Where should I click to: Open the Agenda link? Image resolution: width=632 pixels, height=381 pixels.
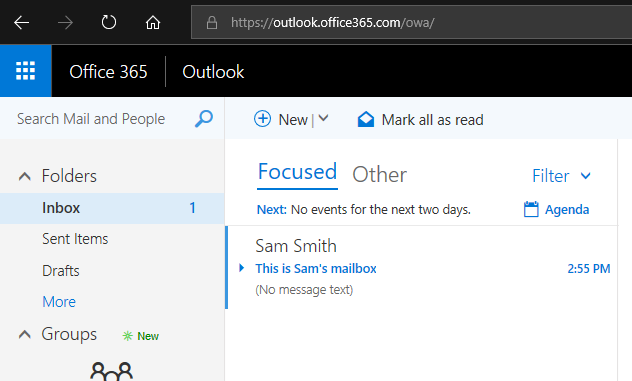(x=567, y=210)
